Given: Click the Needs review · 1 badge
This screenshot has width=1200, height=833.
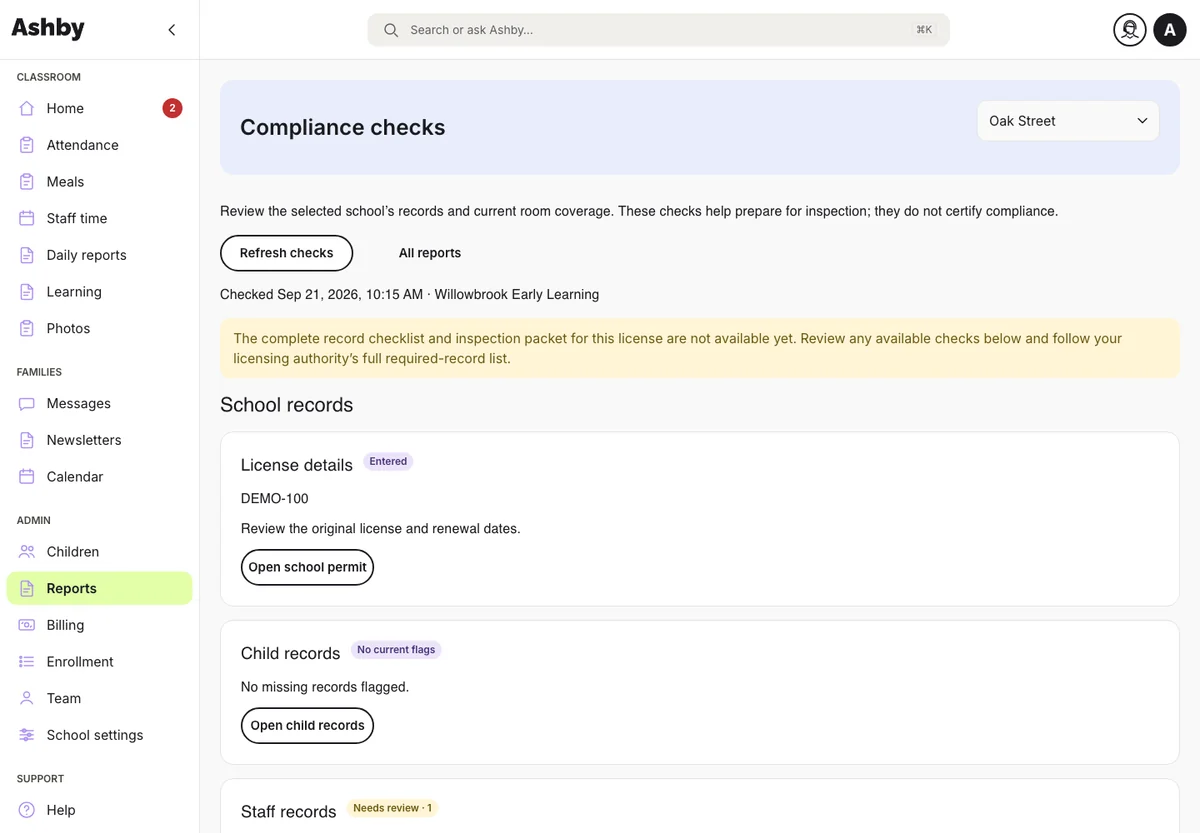Looking at the screenshot, I should (x=392, y=808).
